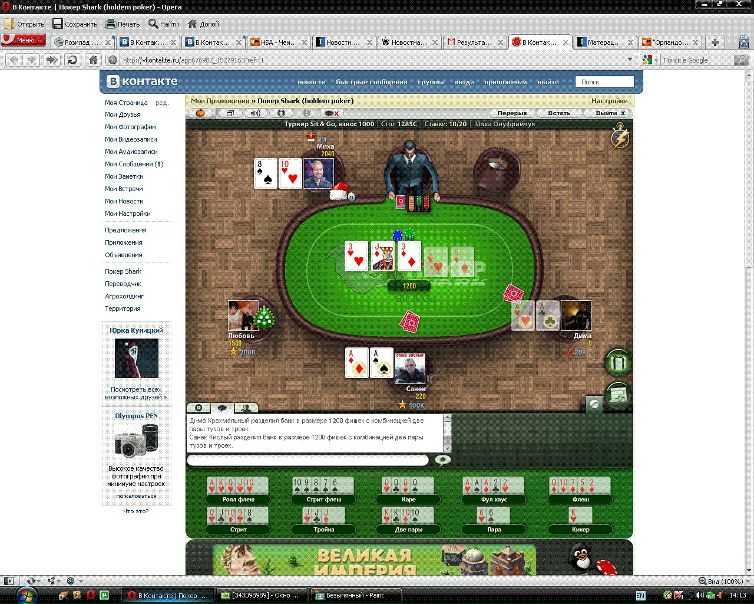Click the green trash bin icon
This screenshot has height=604, width=754.
click(617, 361)
